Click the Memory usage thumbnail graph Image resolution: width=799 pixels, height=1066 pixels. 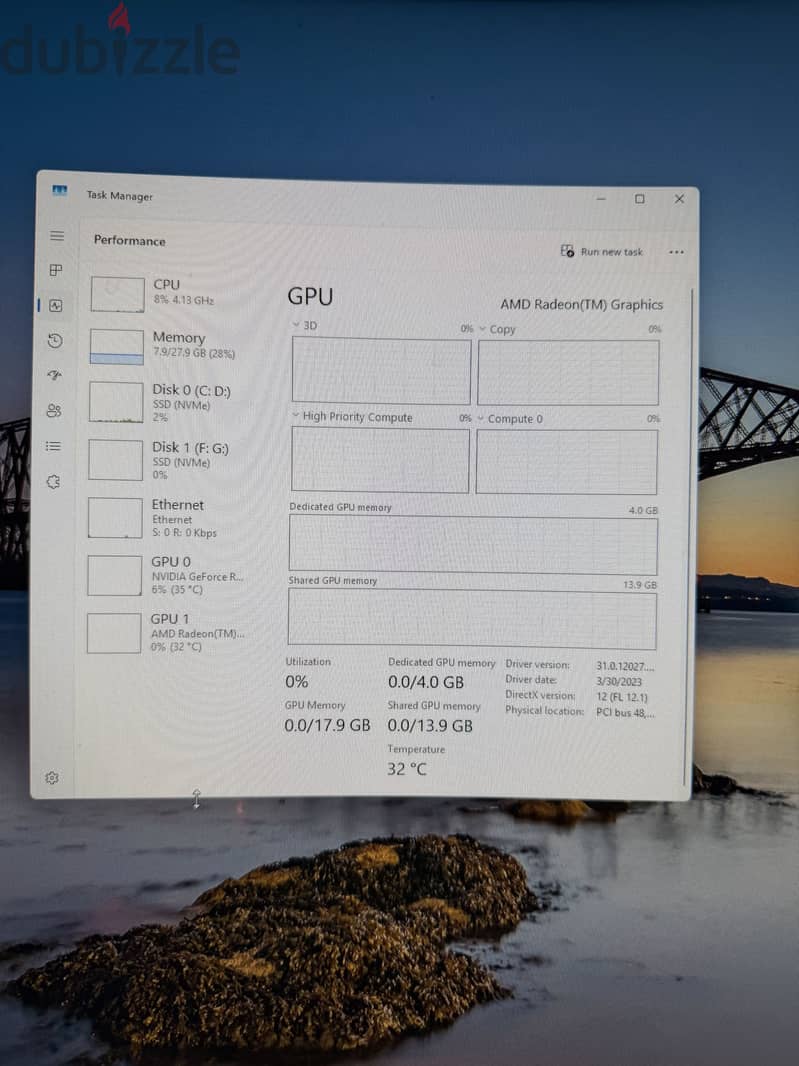(x=116, y=347)
